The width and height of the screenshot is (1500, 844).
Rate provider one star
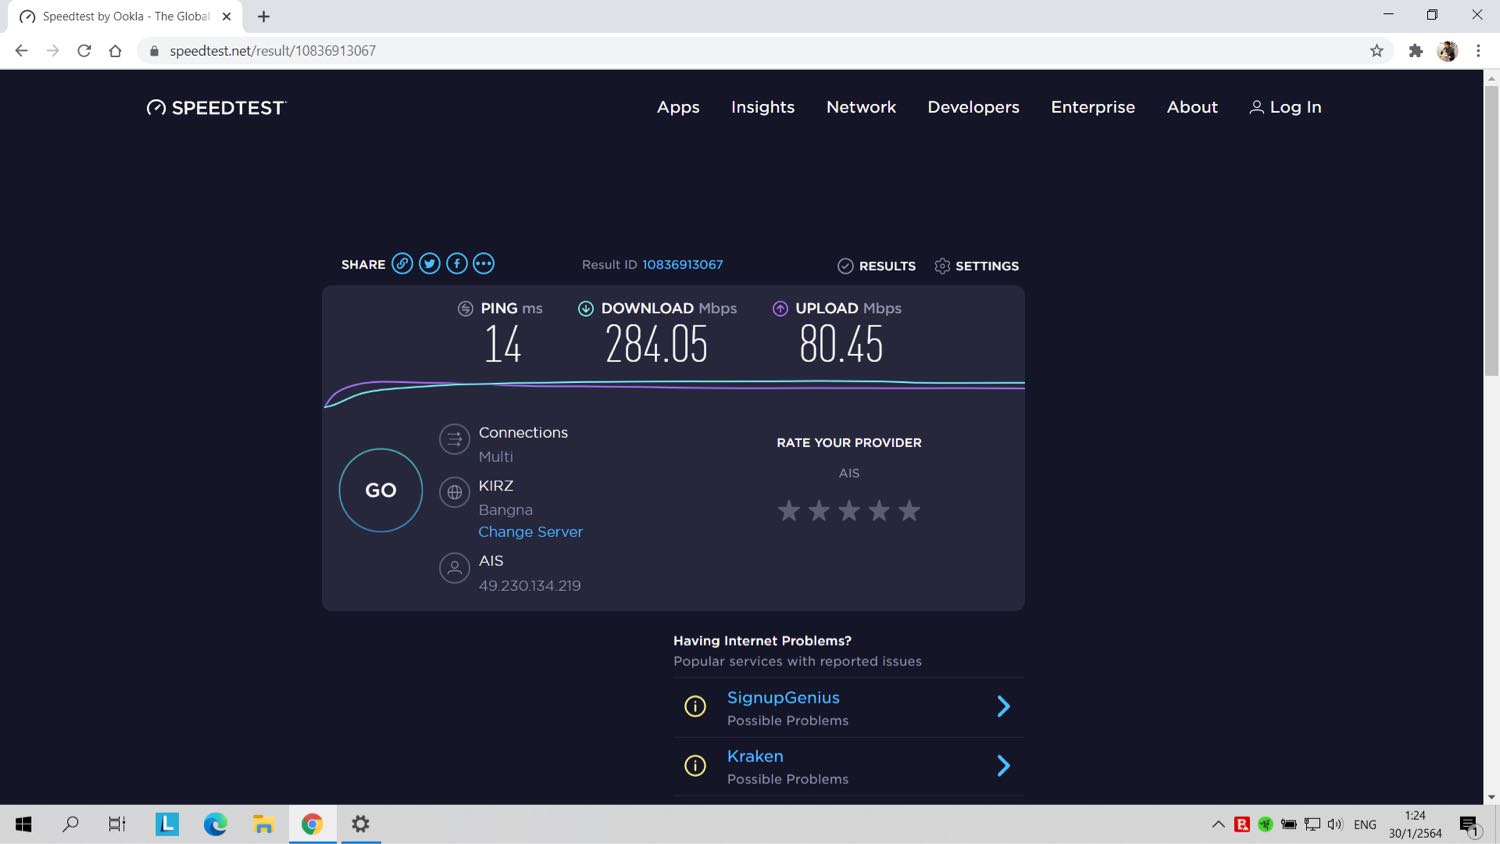(789, 511)
